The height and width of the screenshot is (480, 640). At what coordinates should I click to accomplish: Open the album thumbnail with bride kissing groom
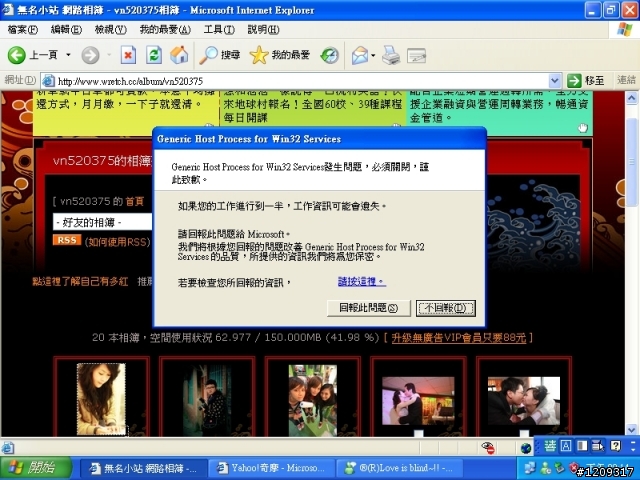click(524, 401)
